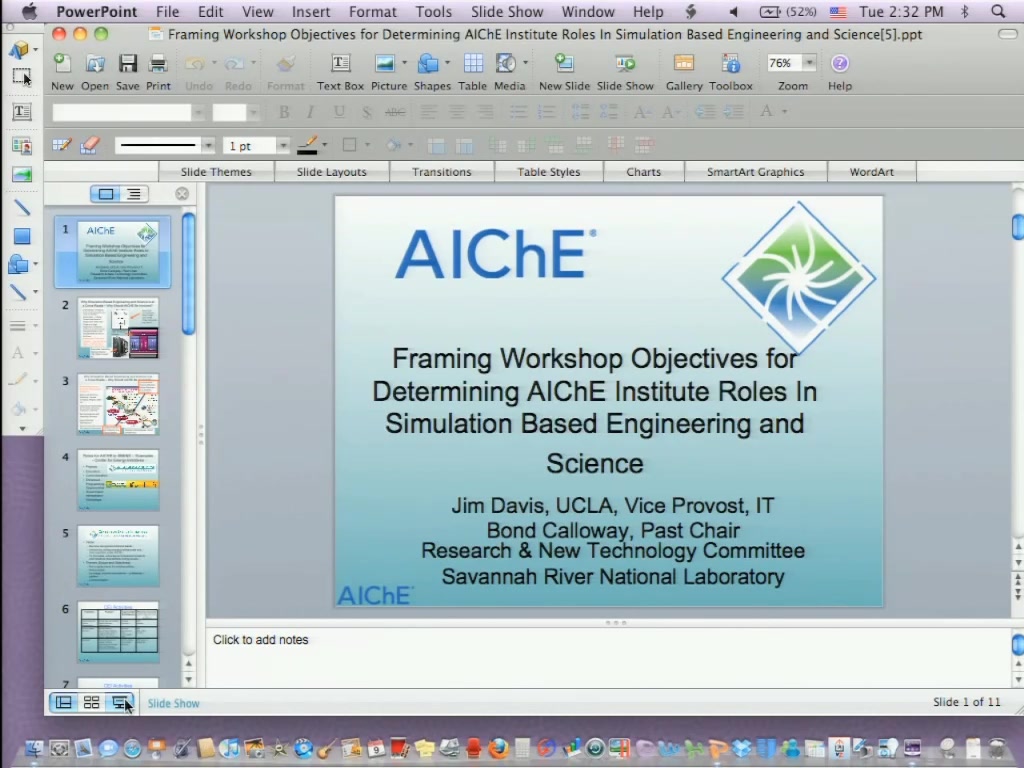Image resolution: width=1024 pixels, height=768 pixels.
Task: Insert a Text Box from the toolbar
Action: 340,63
